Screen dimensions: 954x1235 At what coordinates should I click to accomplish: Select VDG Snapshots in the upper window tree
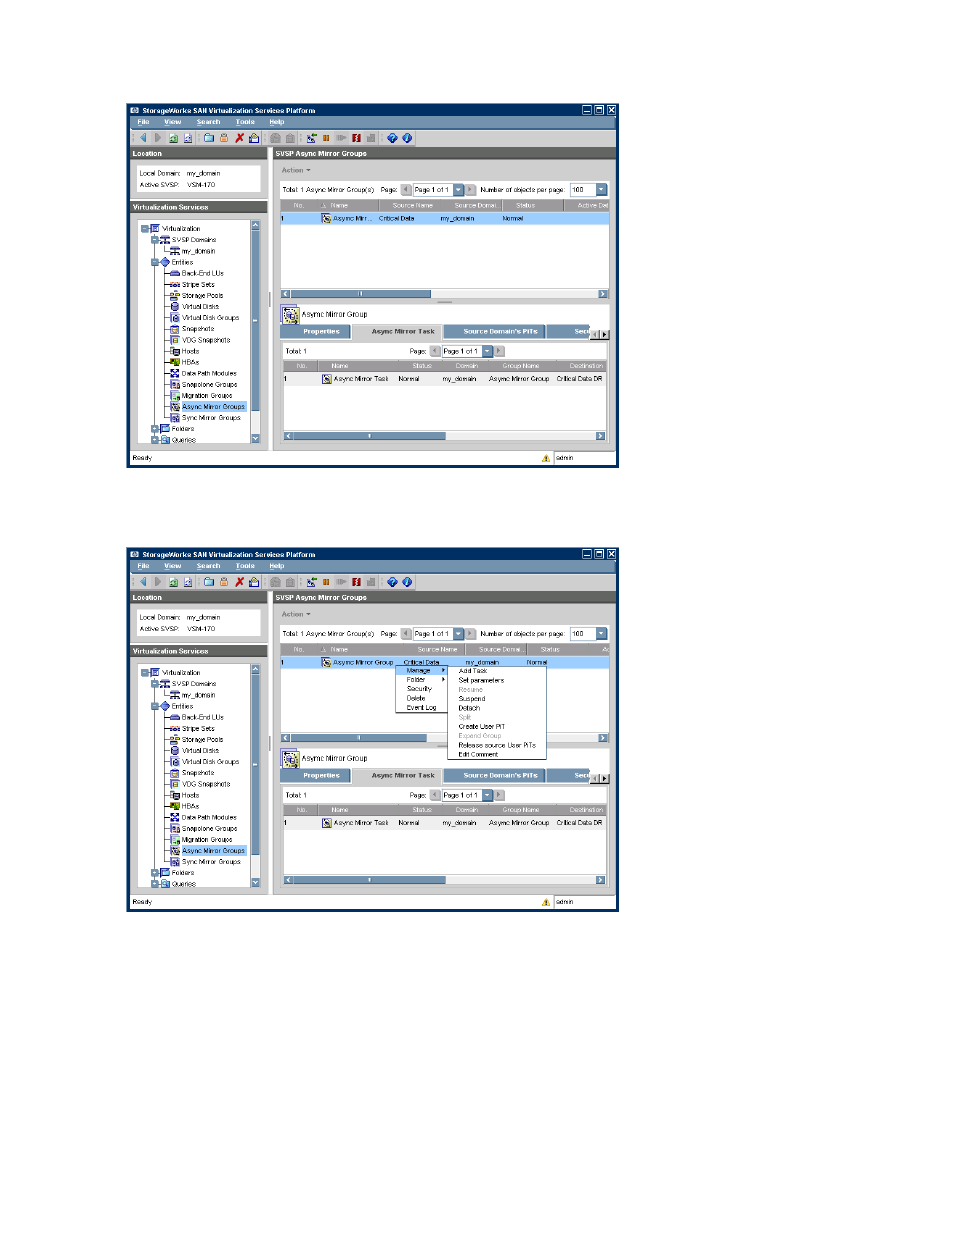click(206, 340)
